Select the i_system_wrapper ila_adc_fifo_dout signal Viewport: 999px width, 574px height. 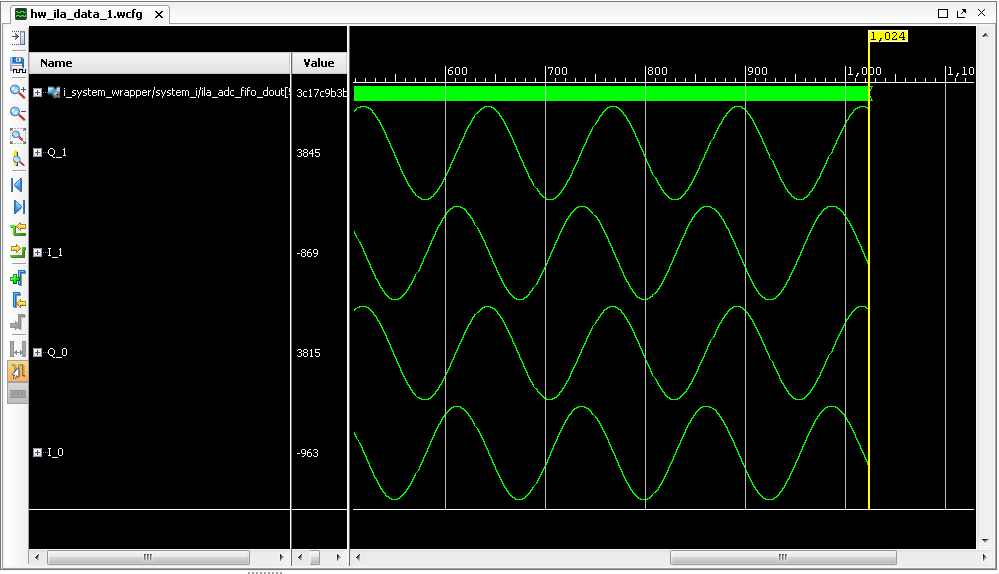click(176, 92)
